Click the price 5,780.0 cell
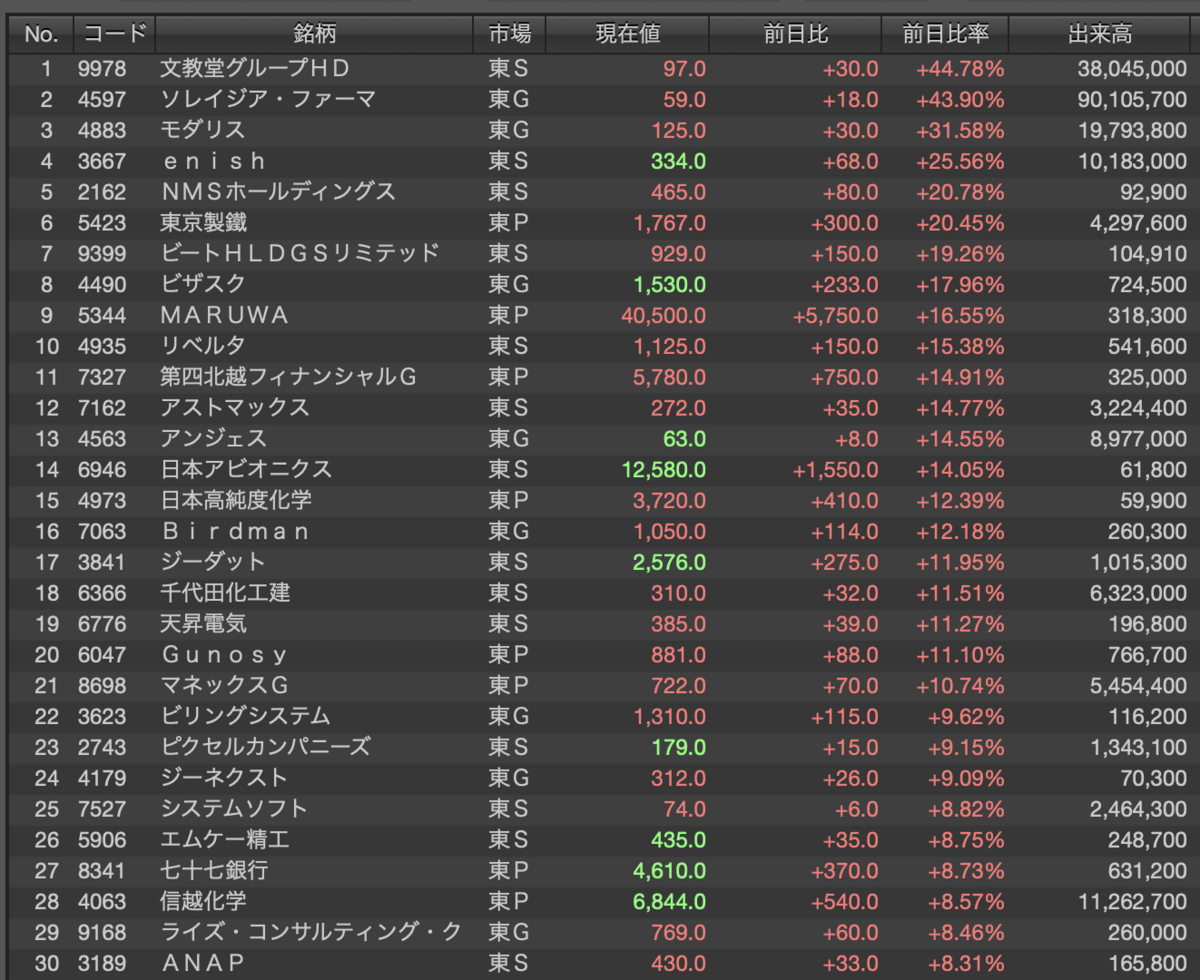Image resolution: width=1200 pixels, height=980 pixels. click(669, 377)
